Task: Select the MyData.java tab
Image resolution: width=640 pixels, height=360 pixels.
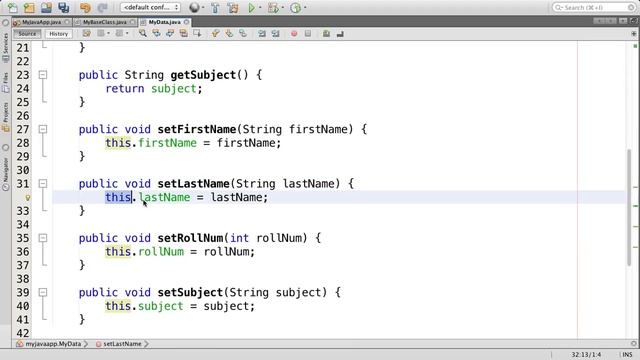Action: pyautogui.click(x=164, y=22)
